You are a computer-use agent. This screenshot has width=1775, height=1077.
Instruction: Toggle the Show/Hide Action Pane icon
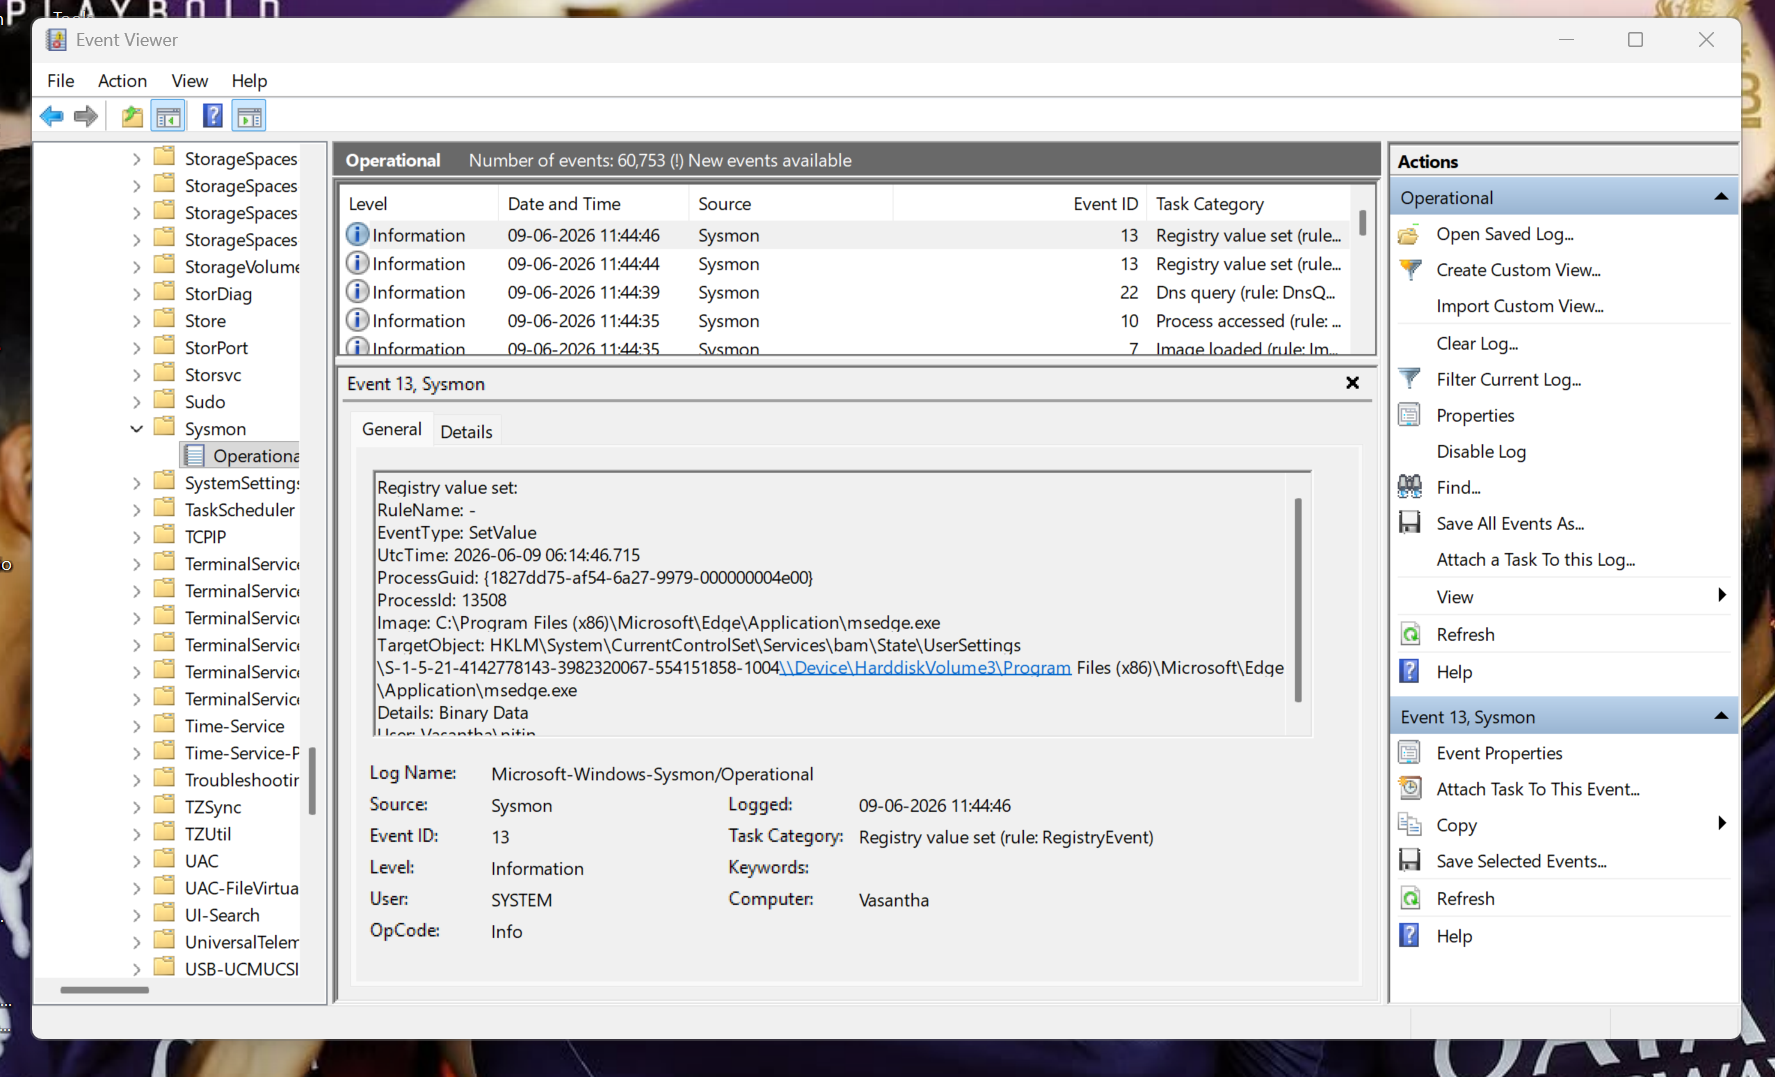click(x=249, y=116)
